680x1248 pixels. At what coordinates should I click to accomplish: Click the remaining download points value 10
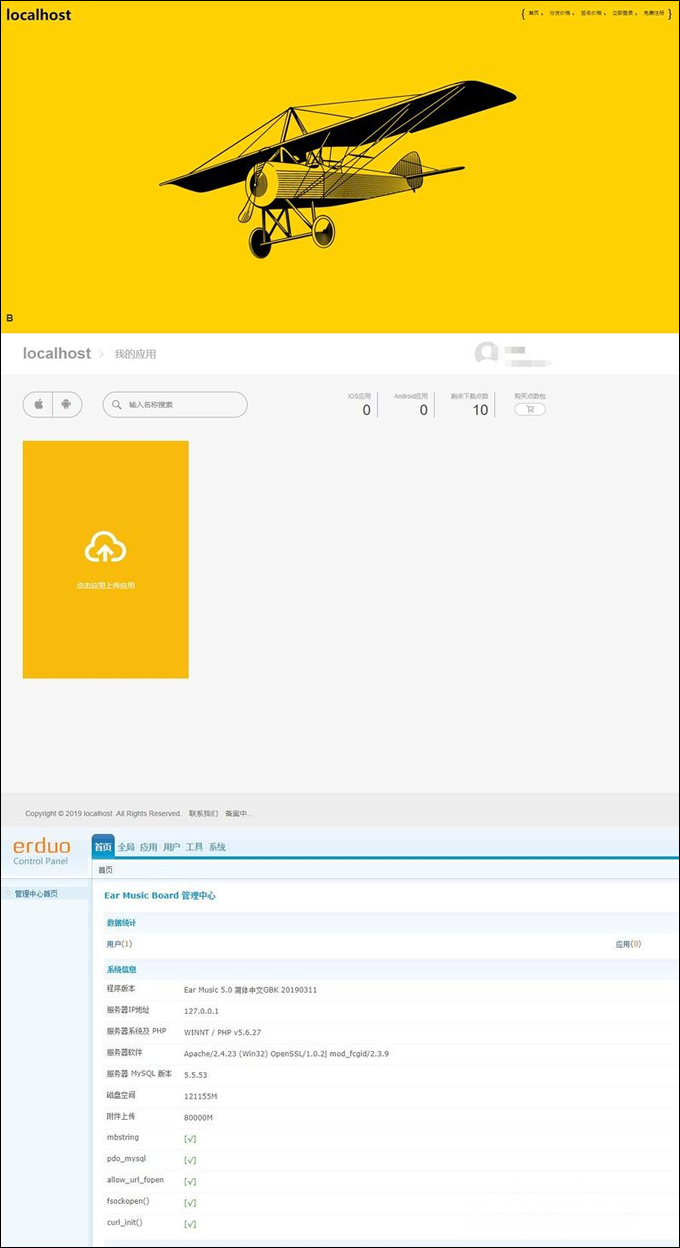(x=480, y=410)
